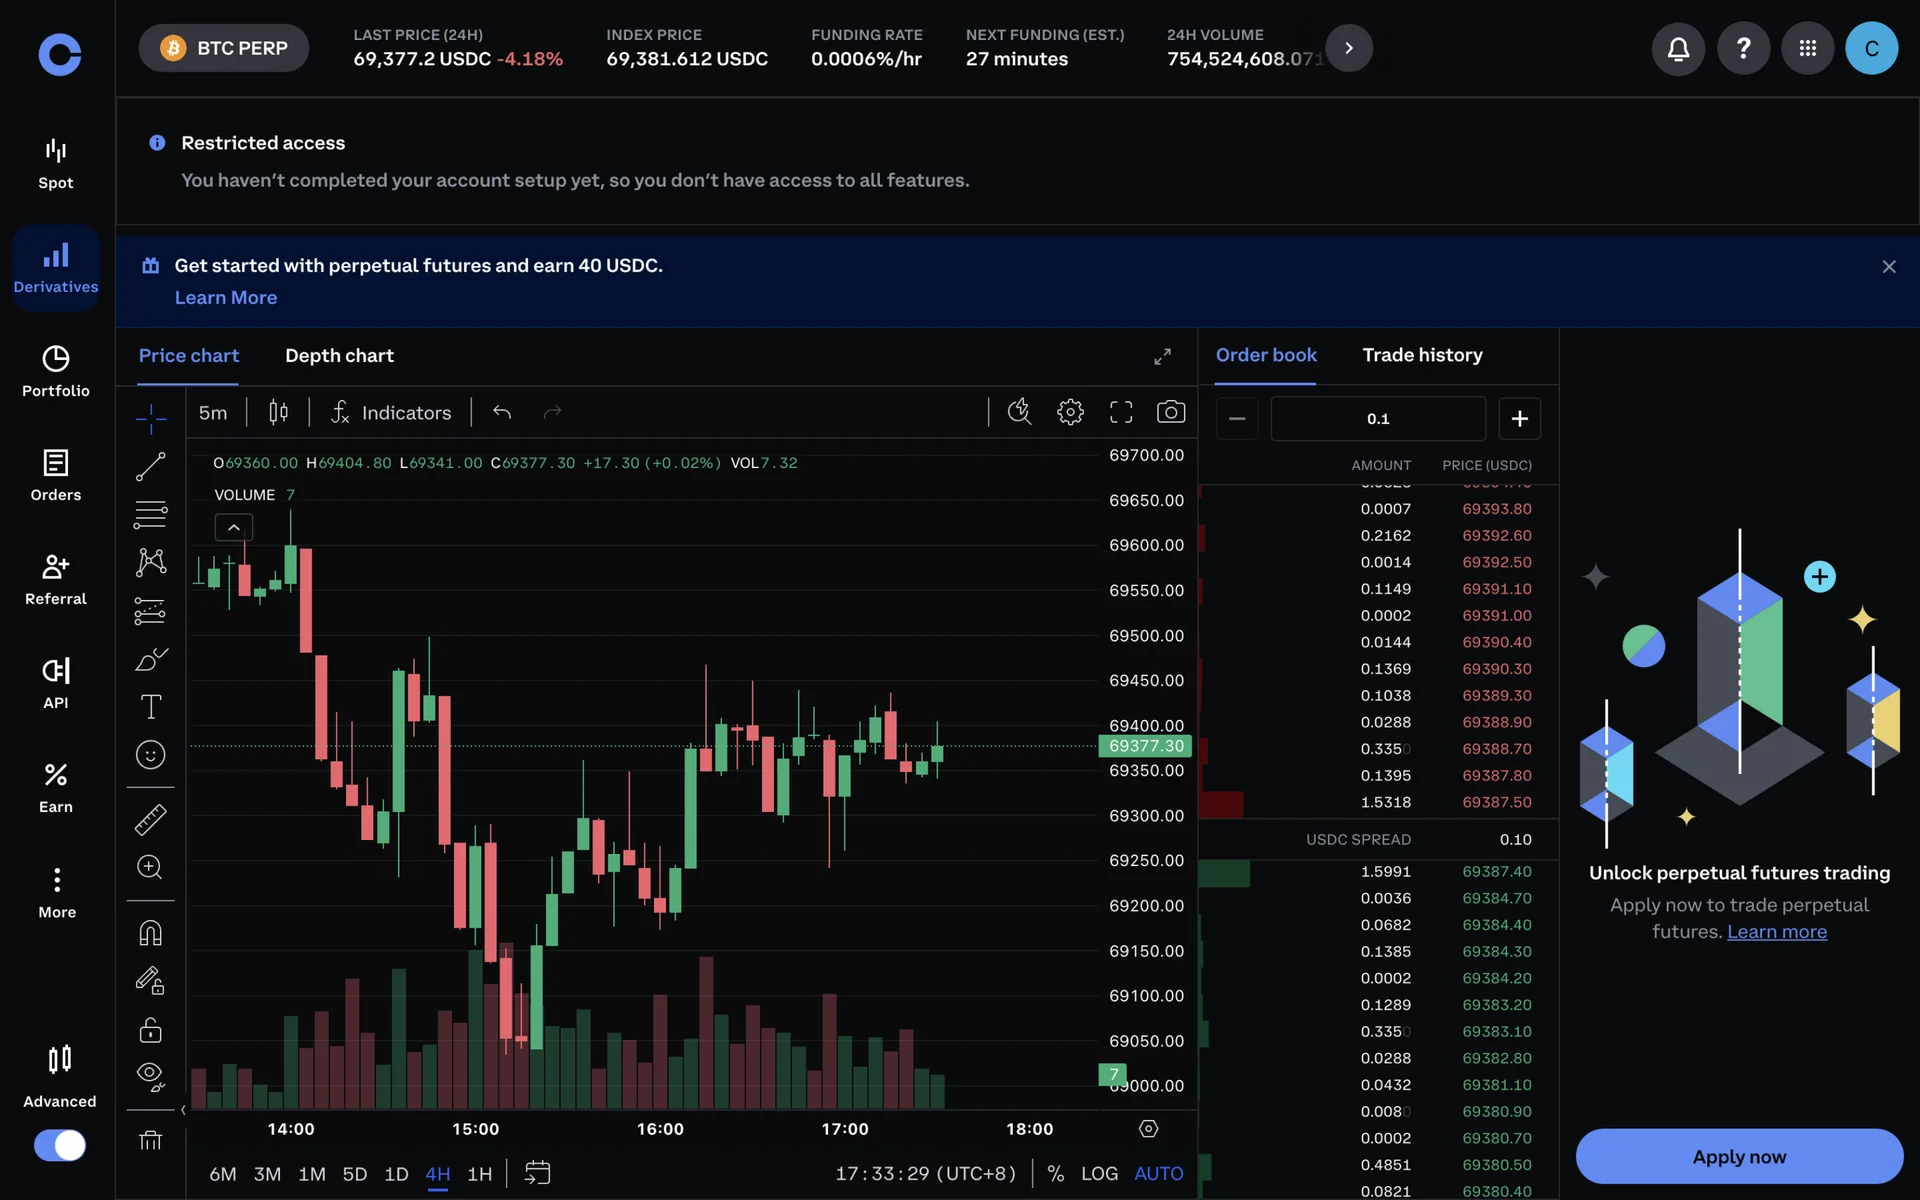Remove drawings with trash icon
Image resolution: width=1920 pixels, height=1200 pixels.
151,1140
